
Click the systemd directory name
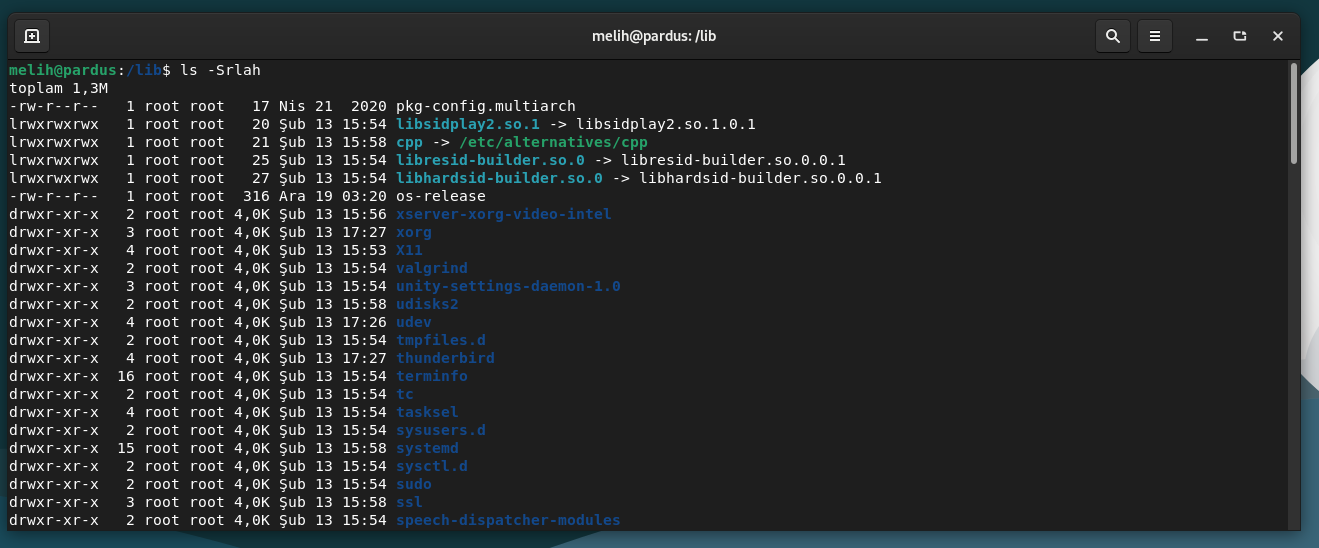pyautogui.click(x=427, y=448)
